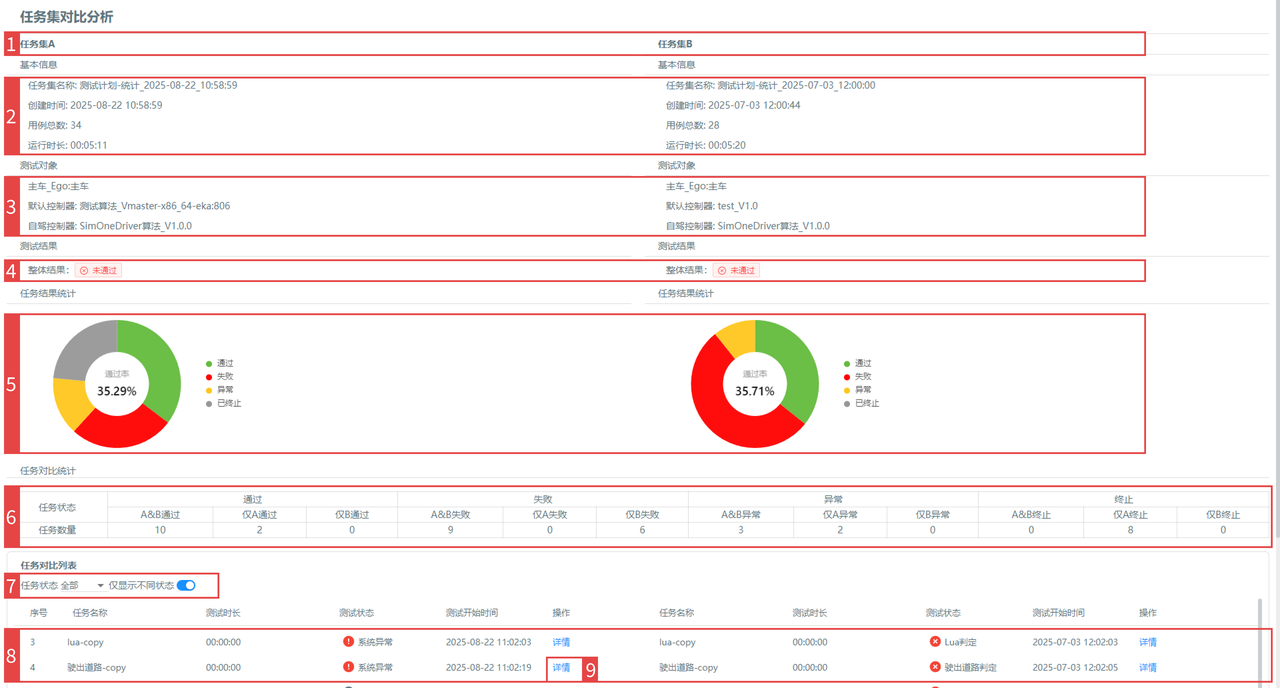This screenshot has width=1280, height=688.
Task: Click the 未通过 badge under Task Set A
Action: (98, 271)
